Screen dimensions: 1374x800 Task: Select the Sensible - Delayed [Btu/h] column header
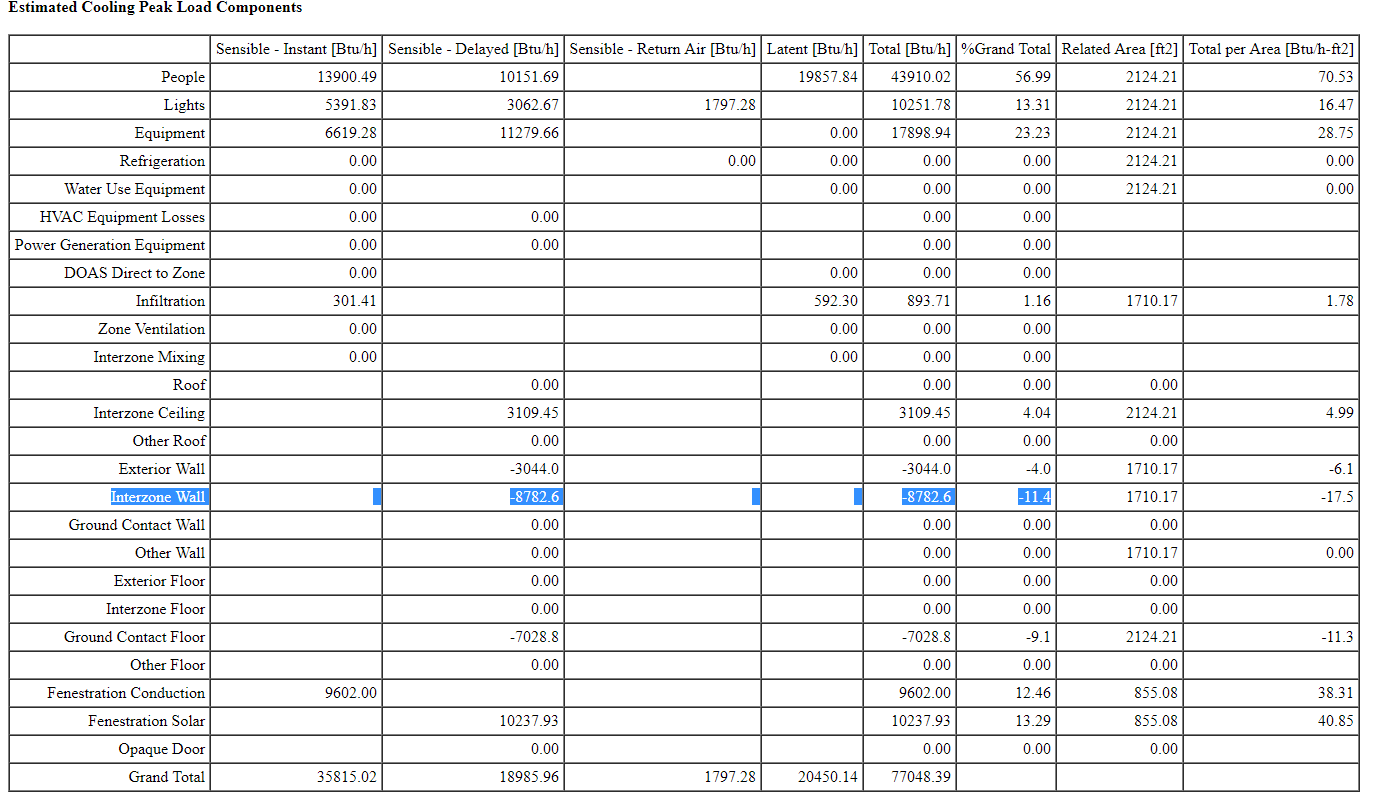point(474,49)
